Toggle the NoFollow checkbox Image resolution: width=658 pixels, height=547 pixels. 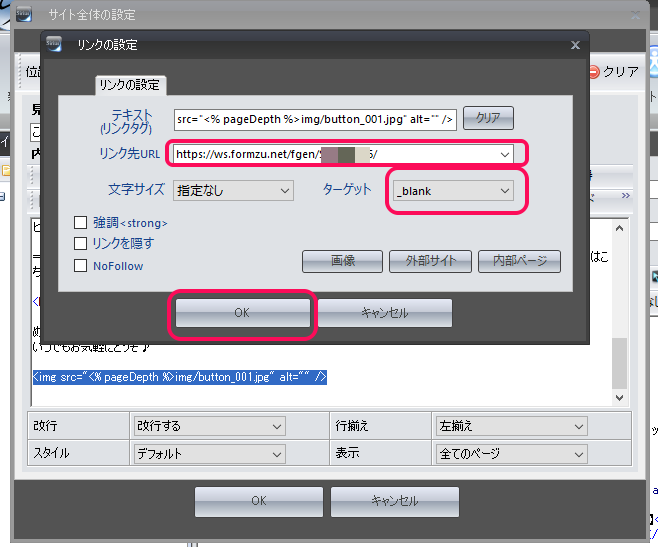point(81,265)
